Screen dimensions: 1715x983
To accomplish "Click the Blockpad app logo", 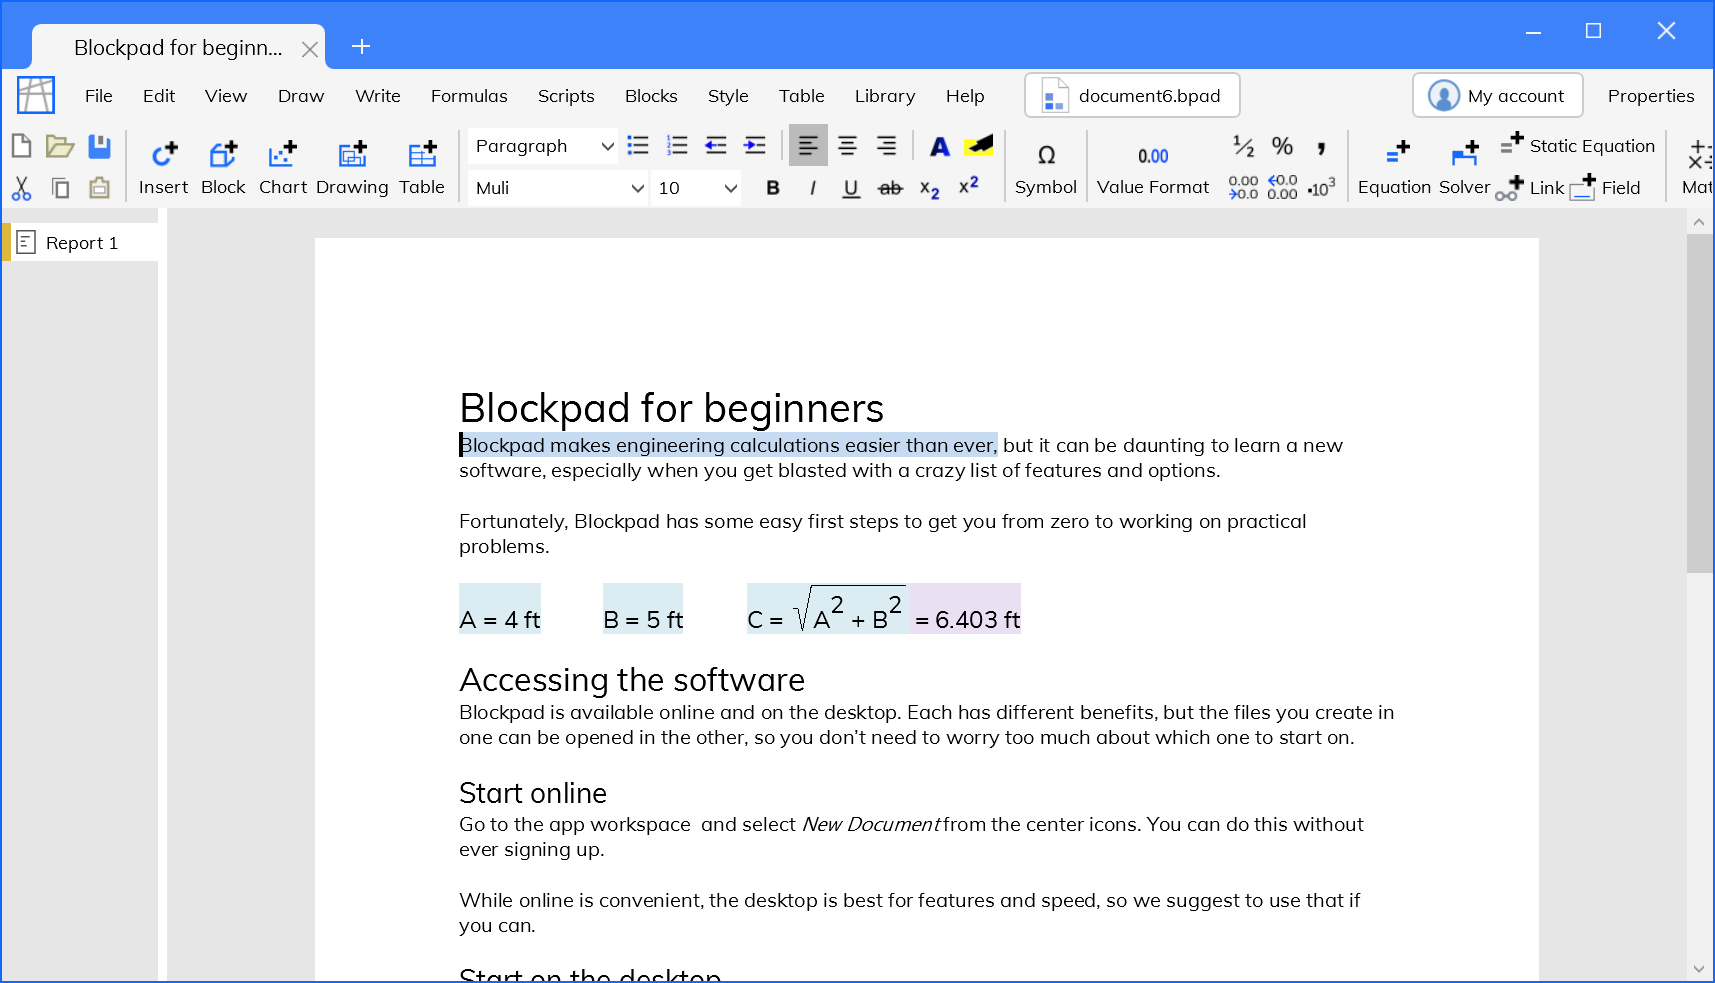I will [36, 95].
